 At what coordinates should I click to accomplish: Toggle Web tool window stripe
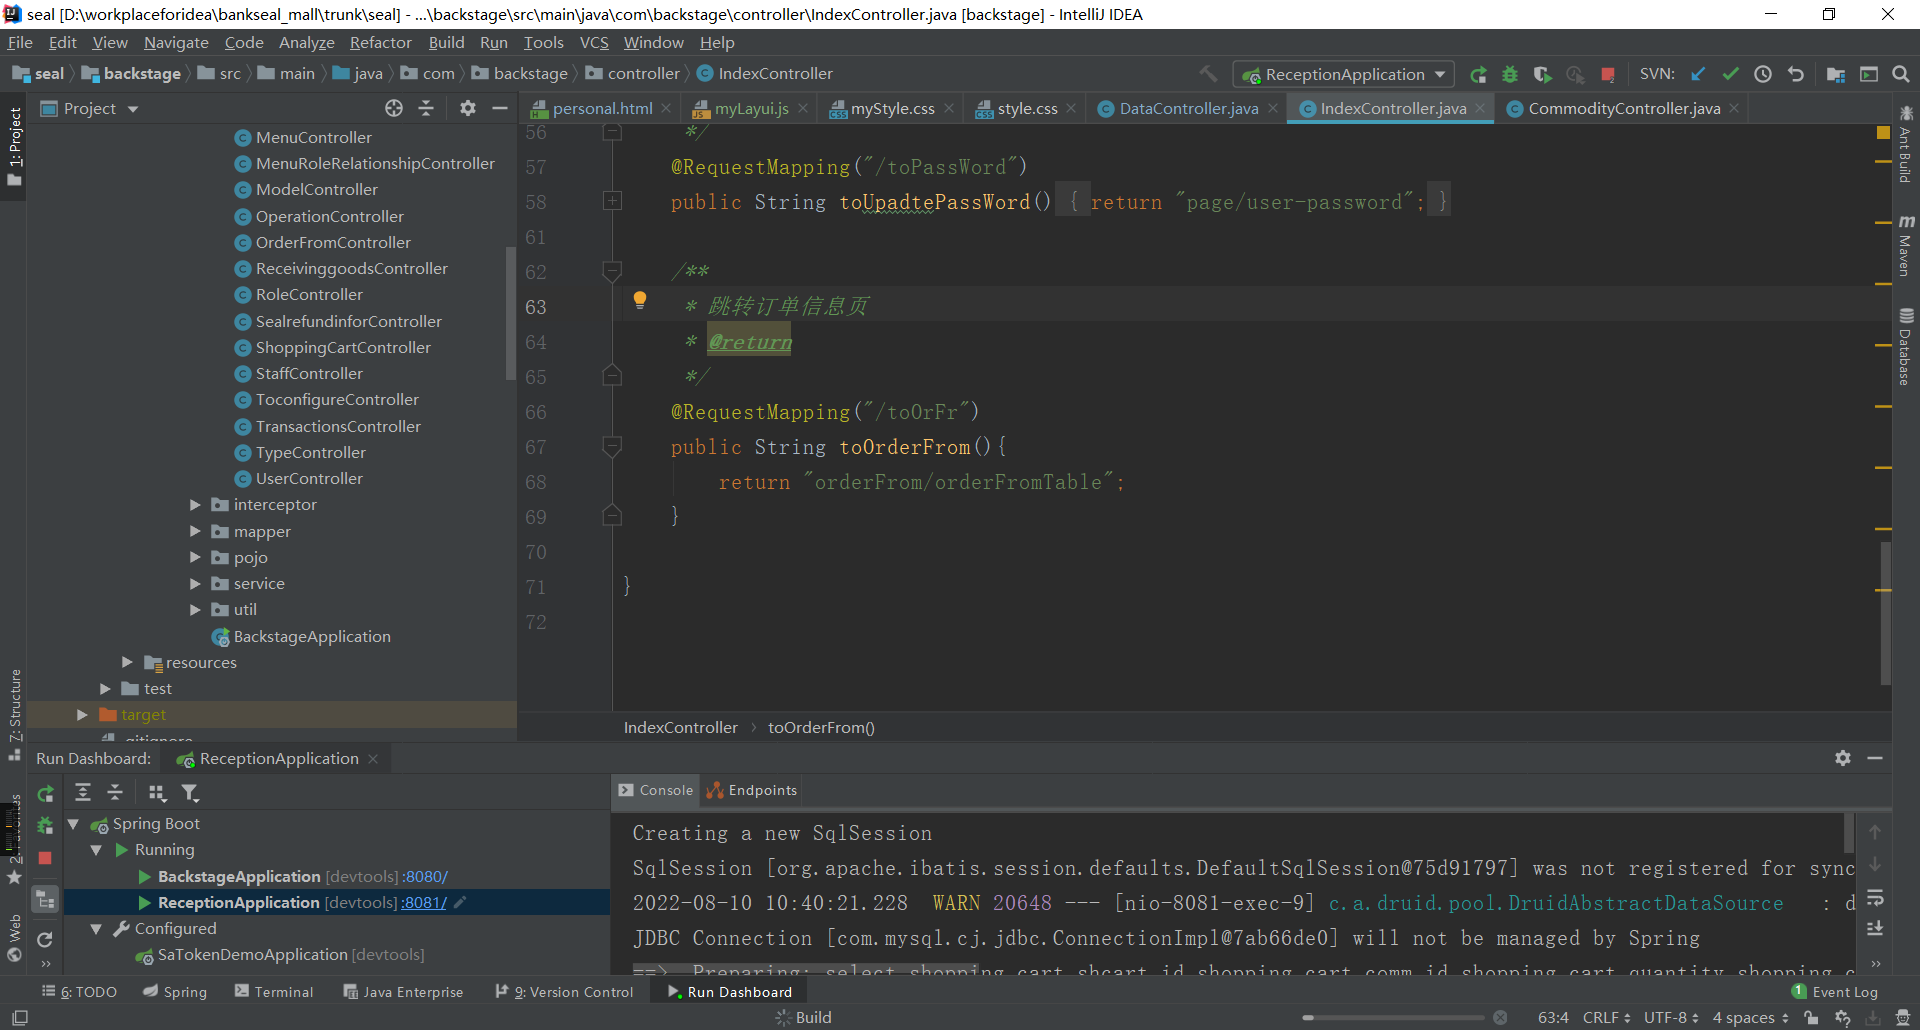[14, 937]
